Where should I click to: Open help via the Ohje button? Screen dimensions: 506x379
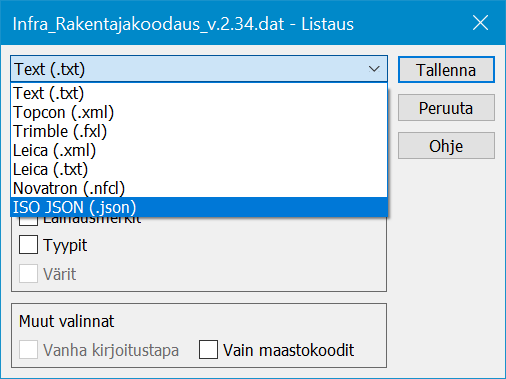[x=446, y=146]
